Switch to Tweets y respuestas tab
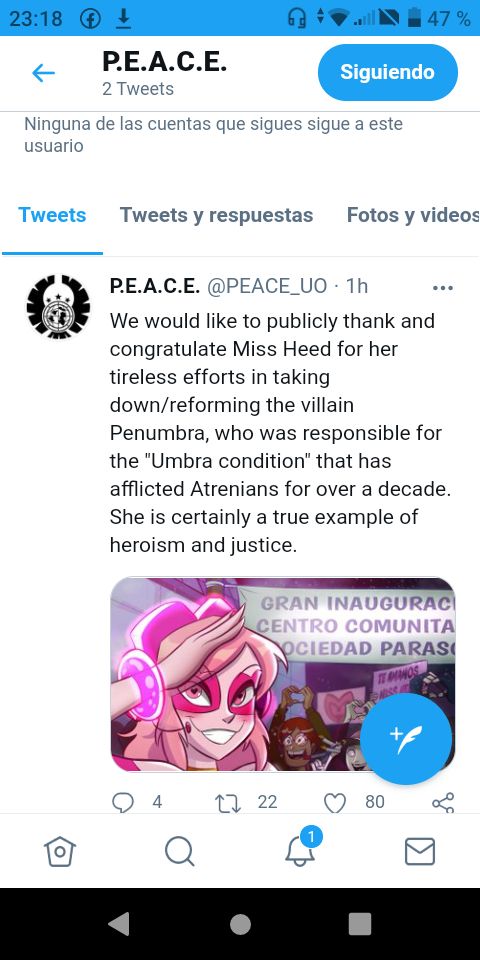 click(216, 215)
